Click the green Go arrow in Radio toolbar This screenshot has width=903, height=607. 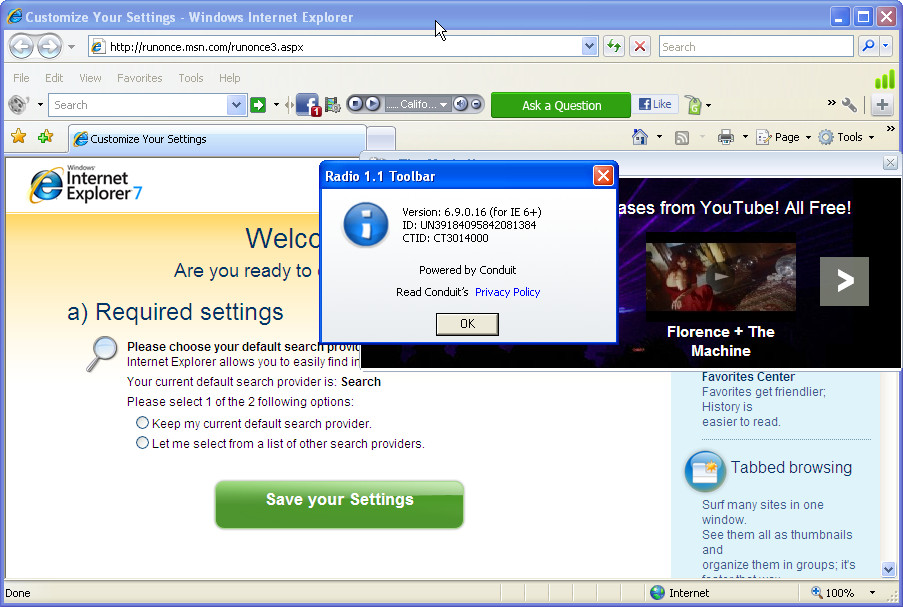258,105
